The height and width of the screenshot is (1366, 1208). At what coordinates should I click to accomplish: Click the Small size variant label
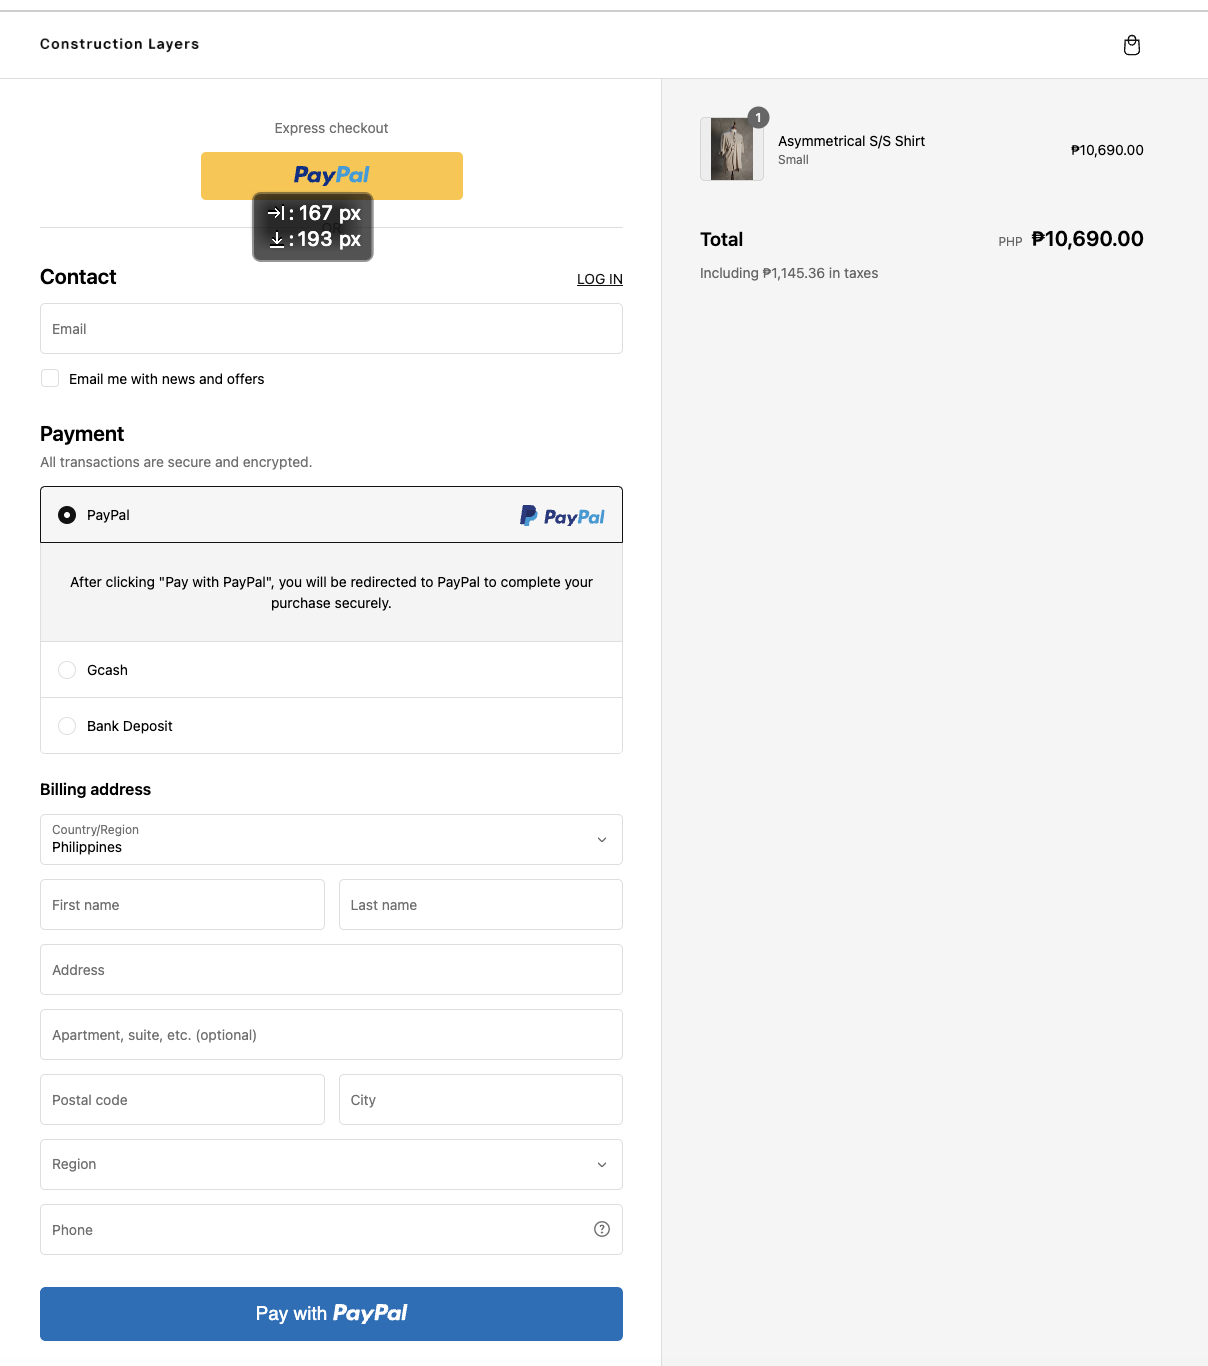[793, 160]
